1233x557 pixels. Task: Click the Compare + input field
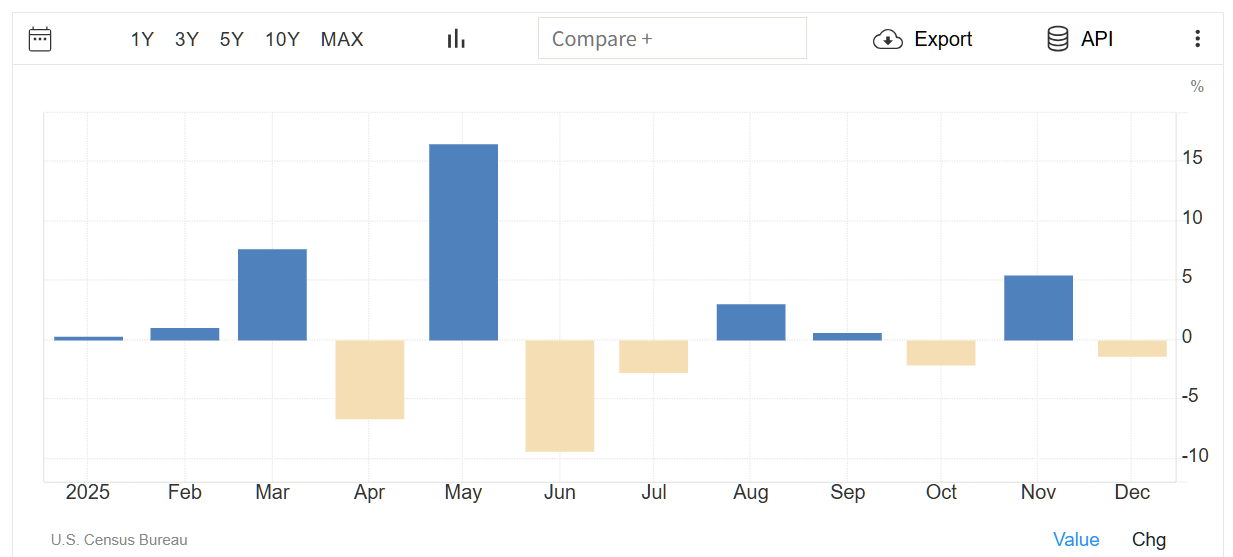click(672, 39)
